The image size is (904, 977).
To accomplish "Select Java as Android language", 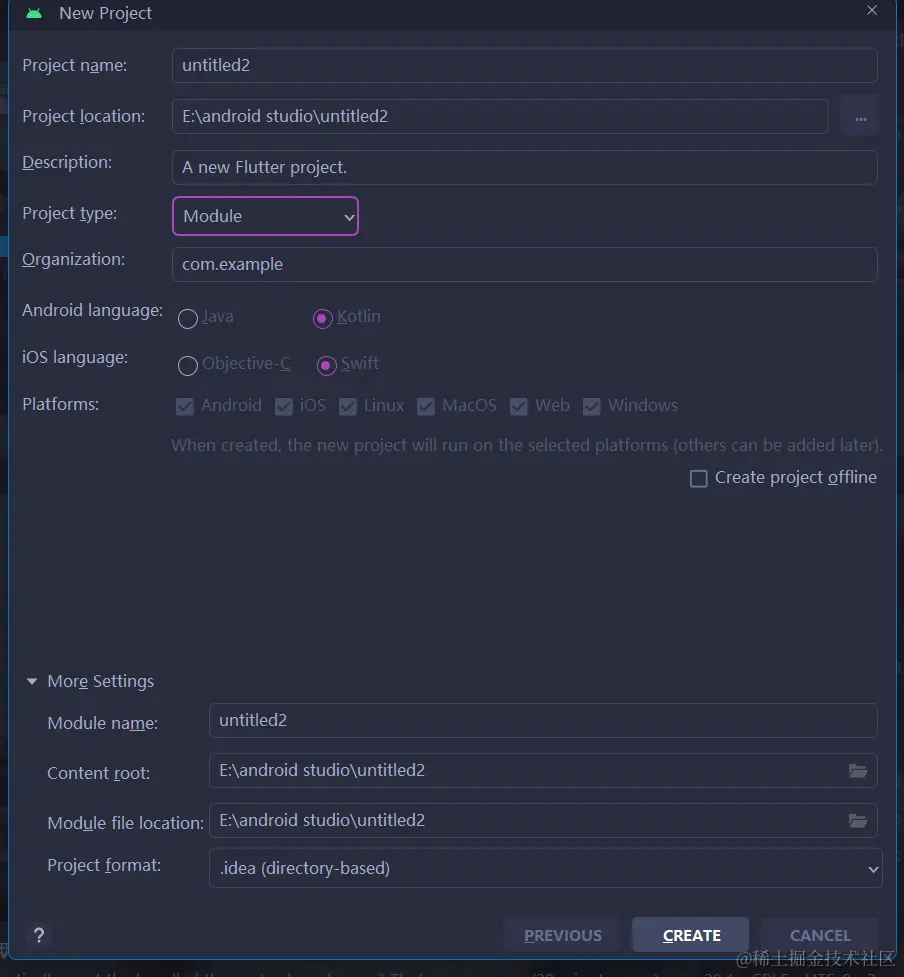I will coord(187,317).
